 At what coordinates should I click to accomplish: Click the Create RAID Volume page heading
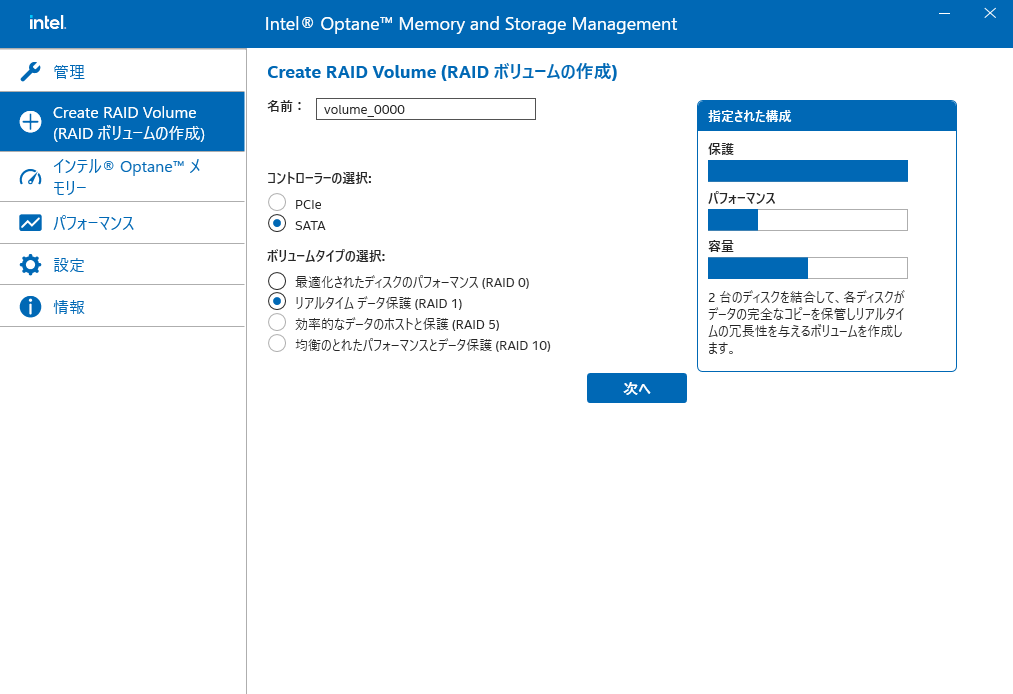pos(442,72)
